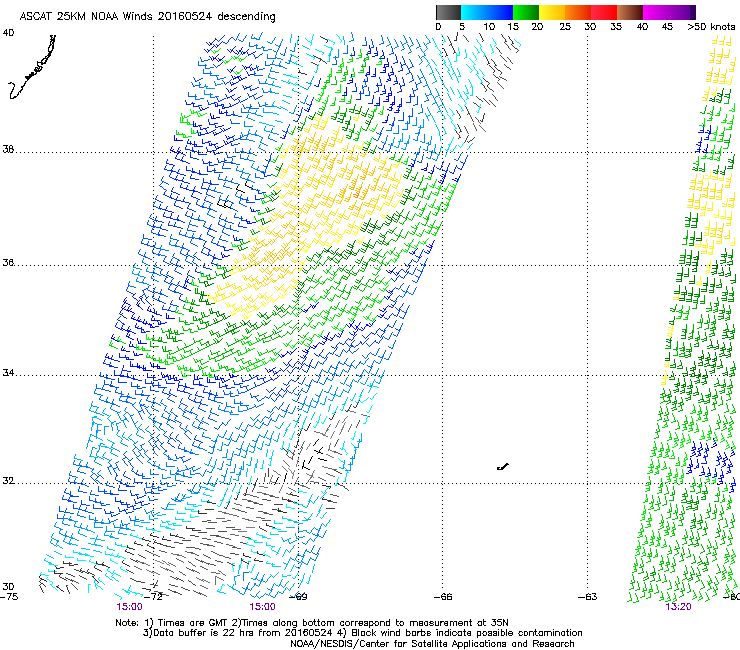The height and width of the screenshot is (650, 740).
Task: Click the legend value "25"
Action: 565,27
